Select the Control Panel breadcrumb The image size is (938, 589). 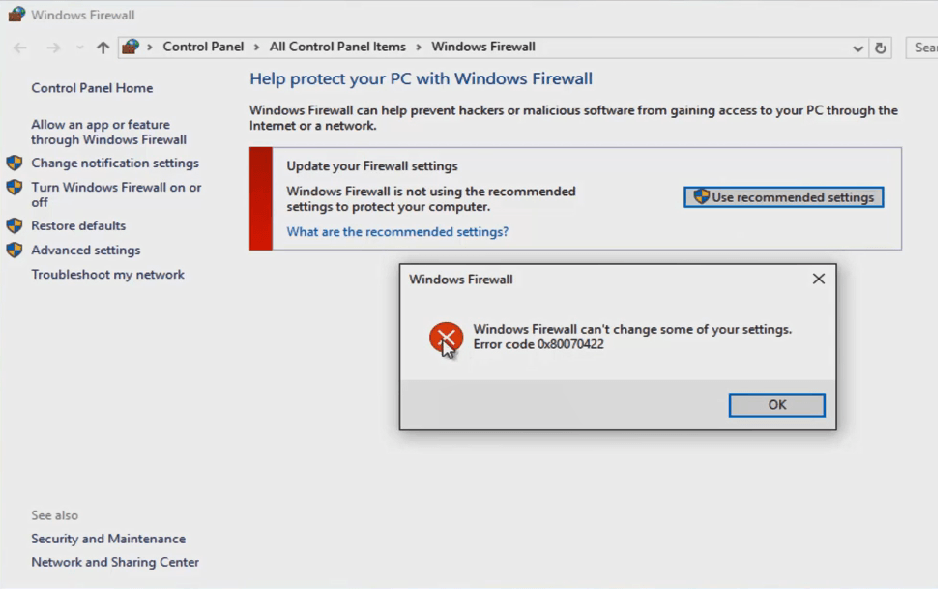click(x=203, y=47)
